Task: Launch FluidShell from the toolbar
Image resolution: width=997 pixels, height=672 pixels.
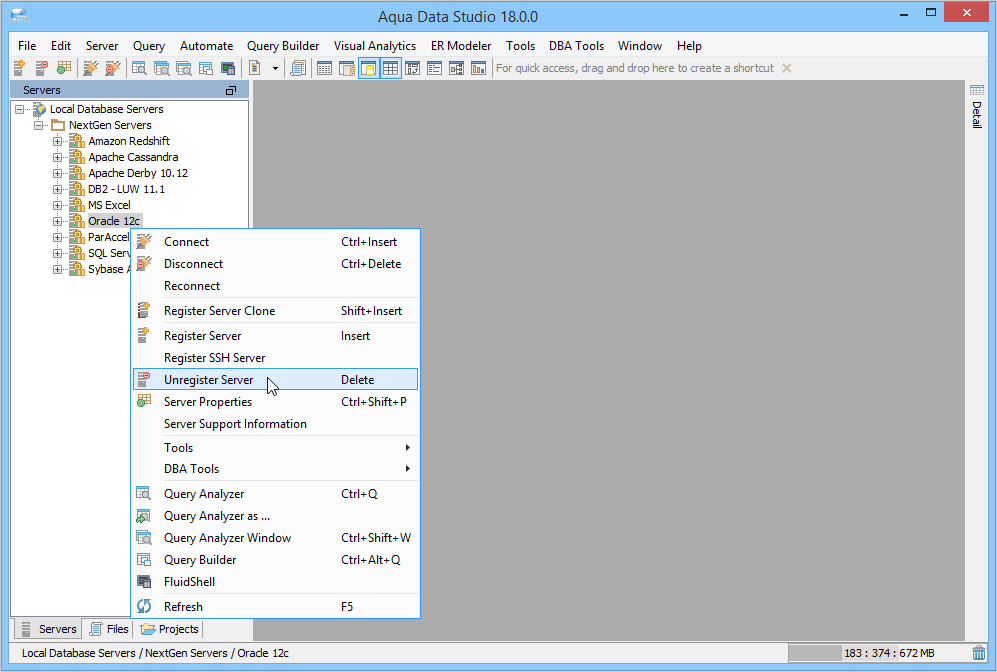Action: [x=228, y=68]
